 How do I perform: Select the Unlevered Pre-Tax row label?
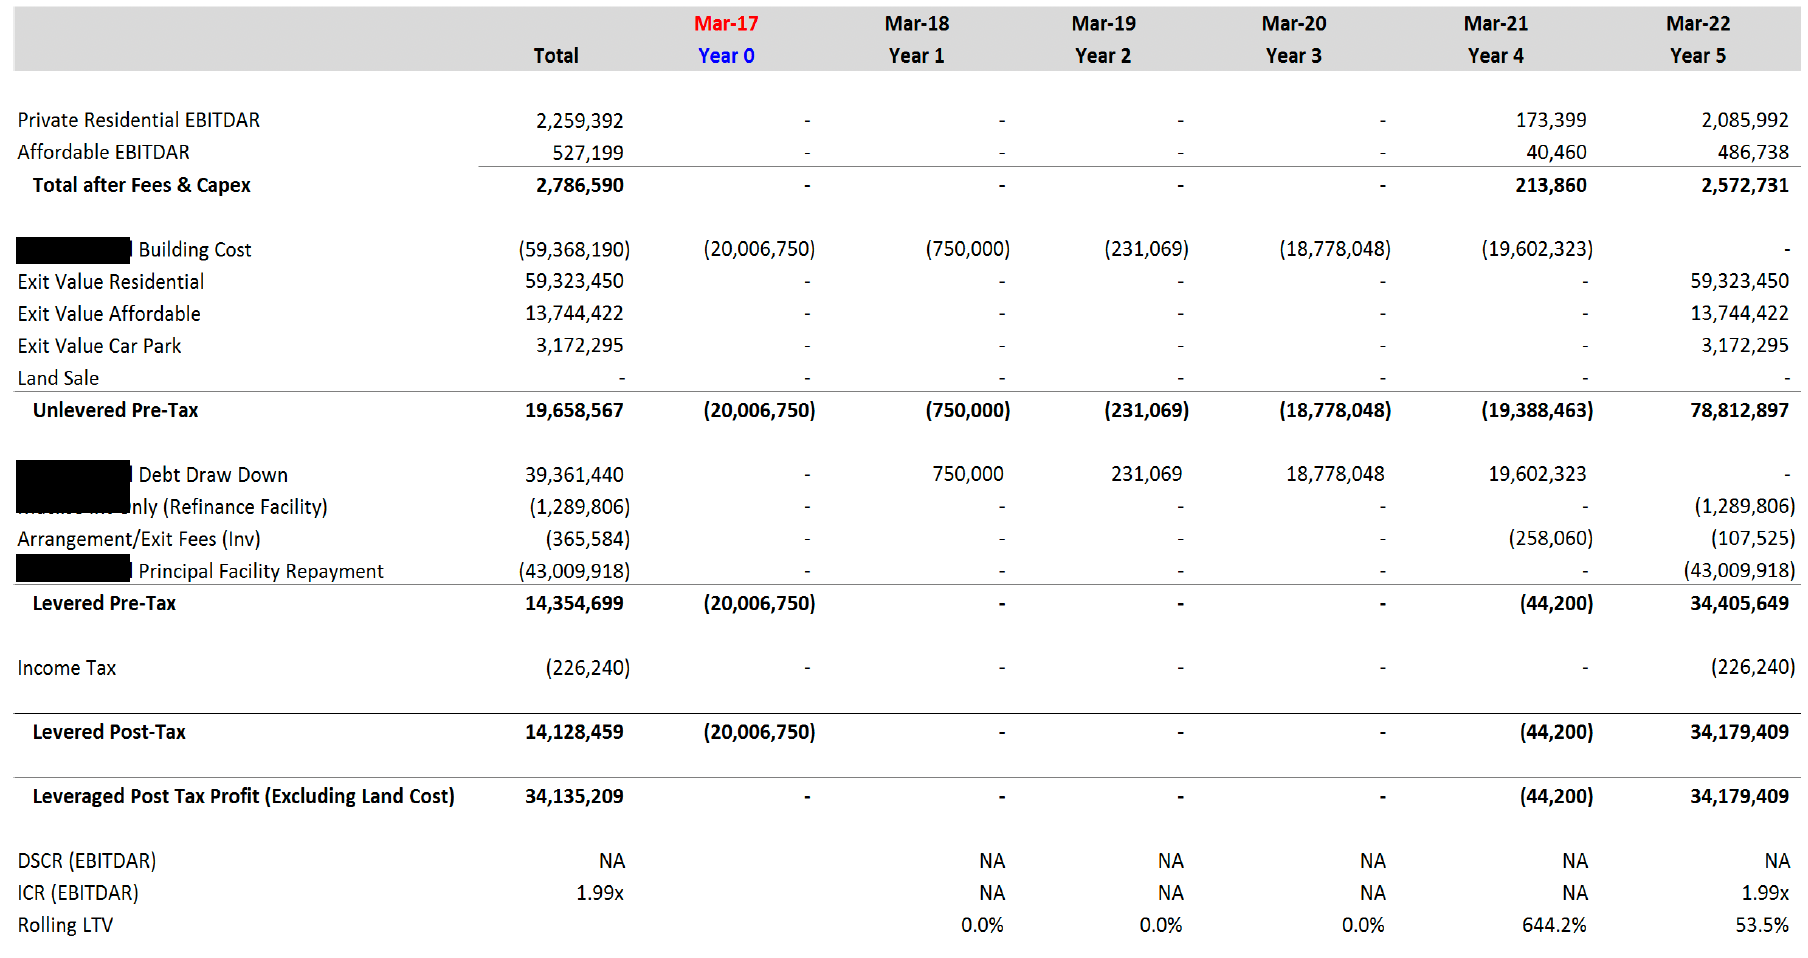point(116,410)
